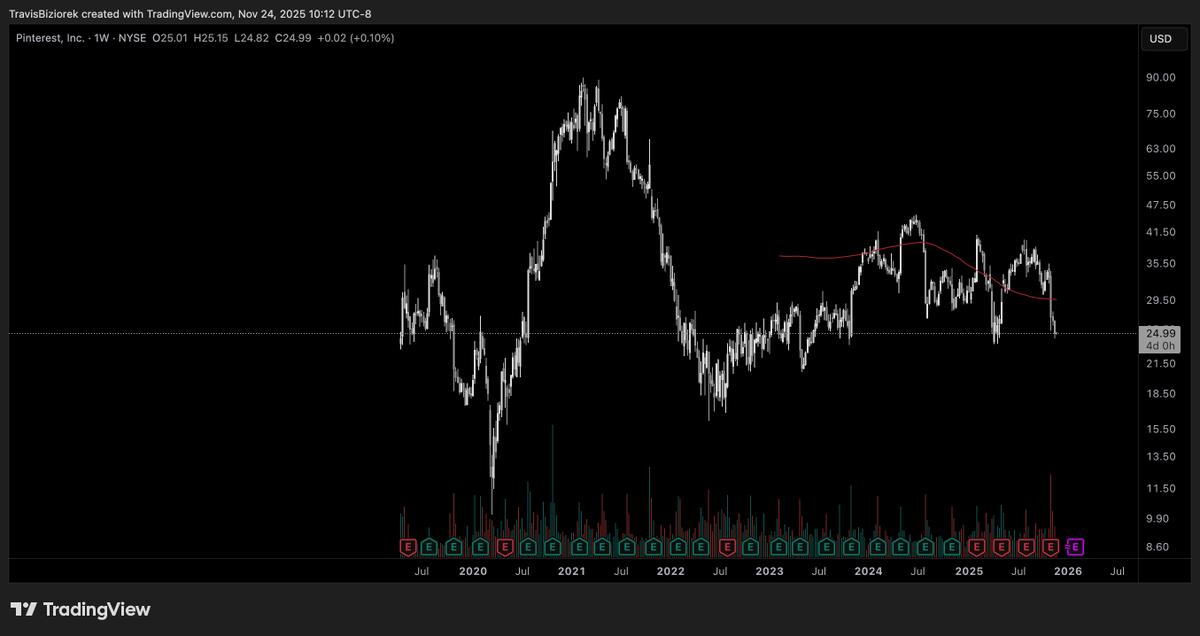Click the 2025 label on time axis
Viewport: 1200px width, 636px height.
pos(969,571)
